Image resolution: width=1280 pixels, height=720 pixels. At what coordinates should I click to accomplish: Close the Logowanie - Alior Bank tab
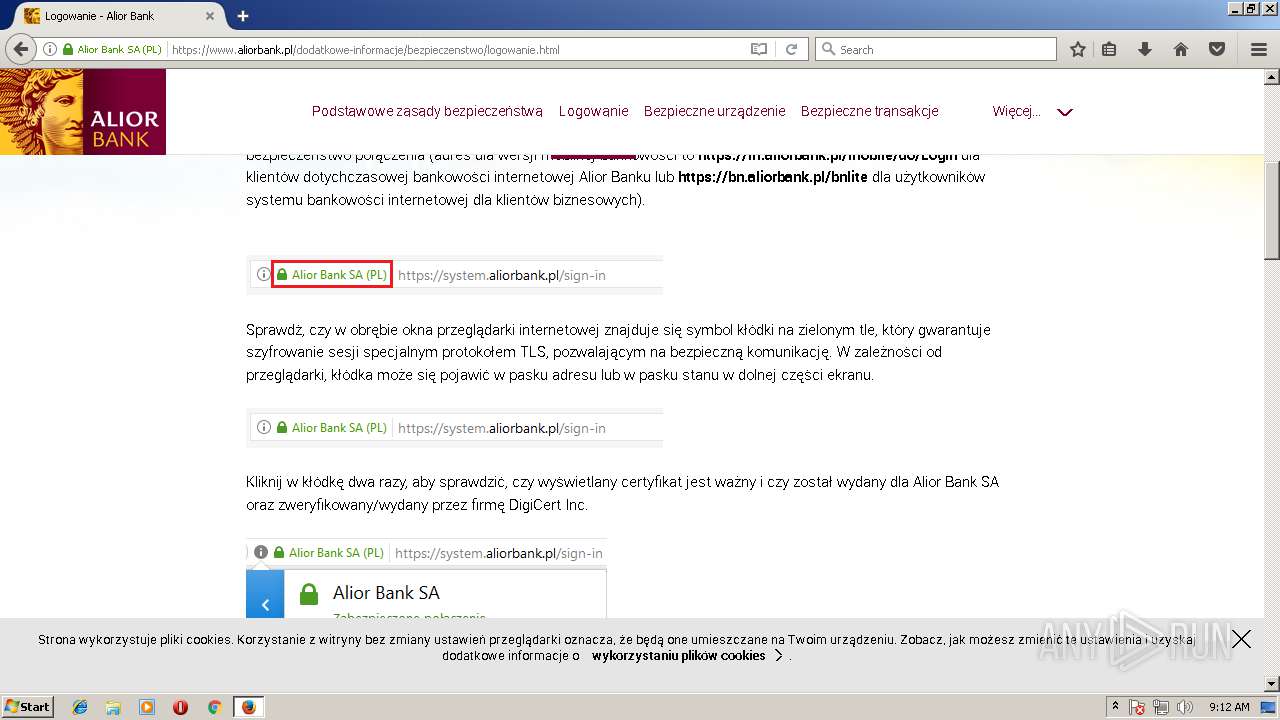click(x=210, y=16)
